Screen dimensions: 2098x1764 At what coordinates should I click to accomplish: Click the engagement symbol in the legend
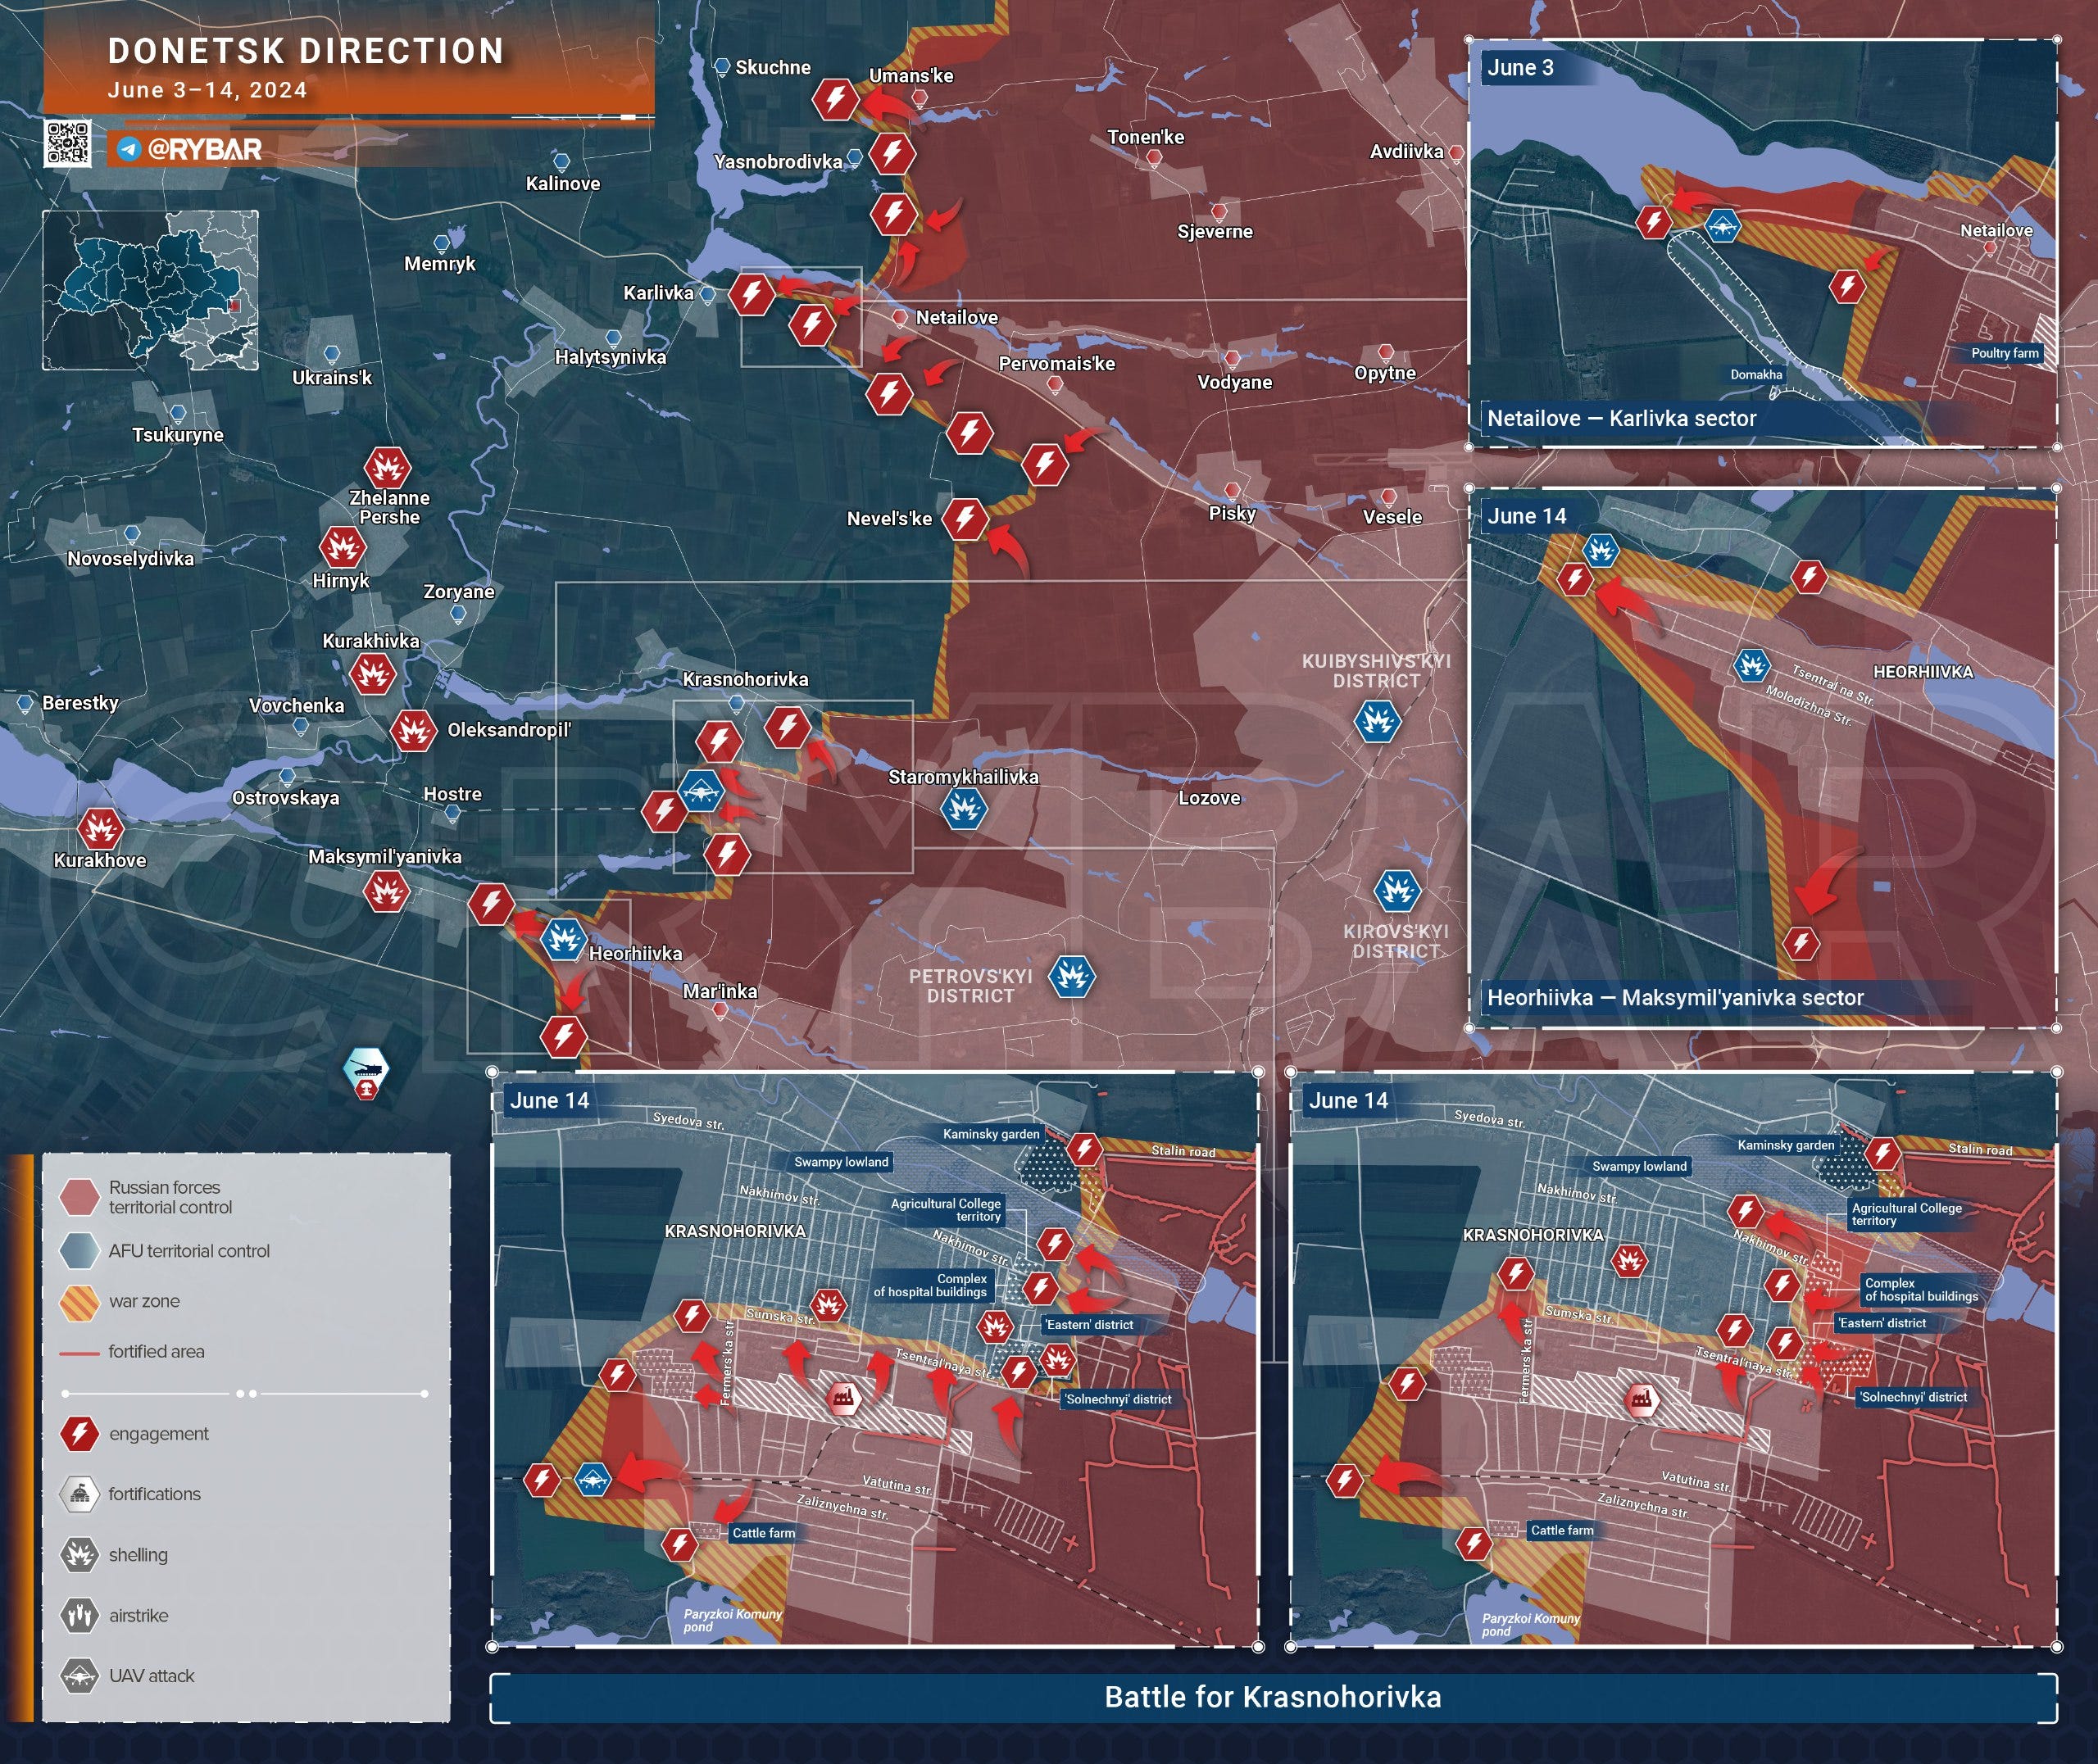pyautogui.click(x=80, y=1433)
